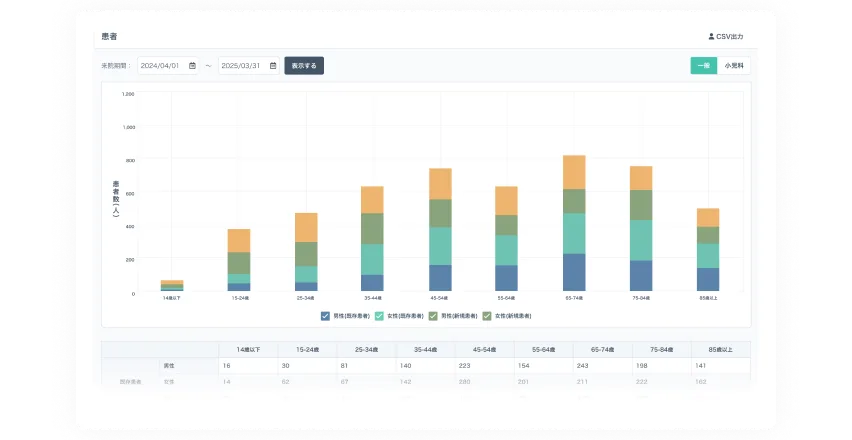Click the start date field 2024/04/01
The width and height of the screenshot is (852, 440).
click(160, 66)
